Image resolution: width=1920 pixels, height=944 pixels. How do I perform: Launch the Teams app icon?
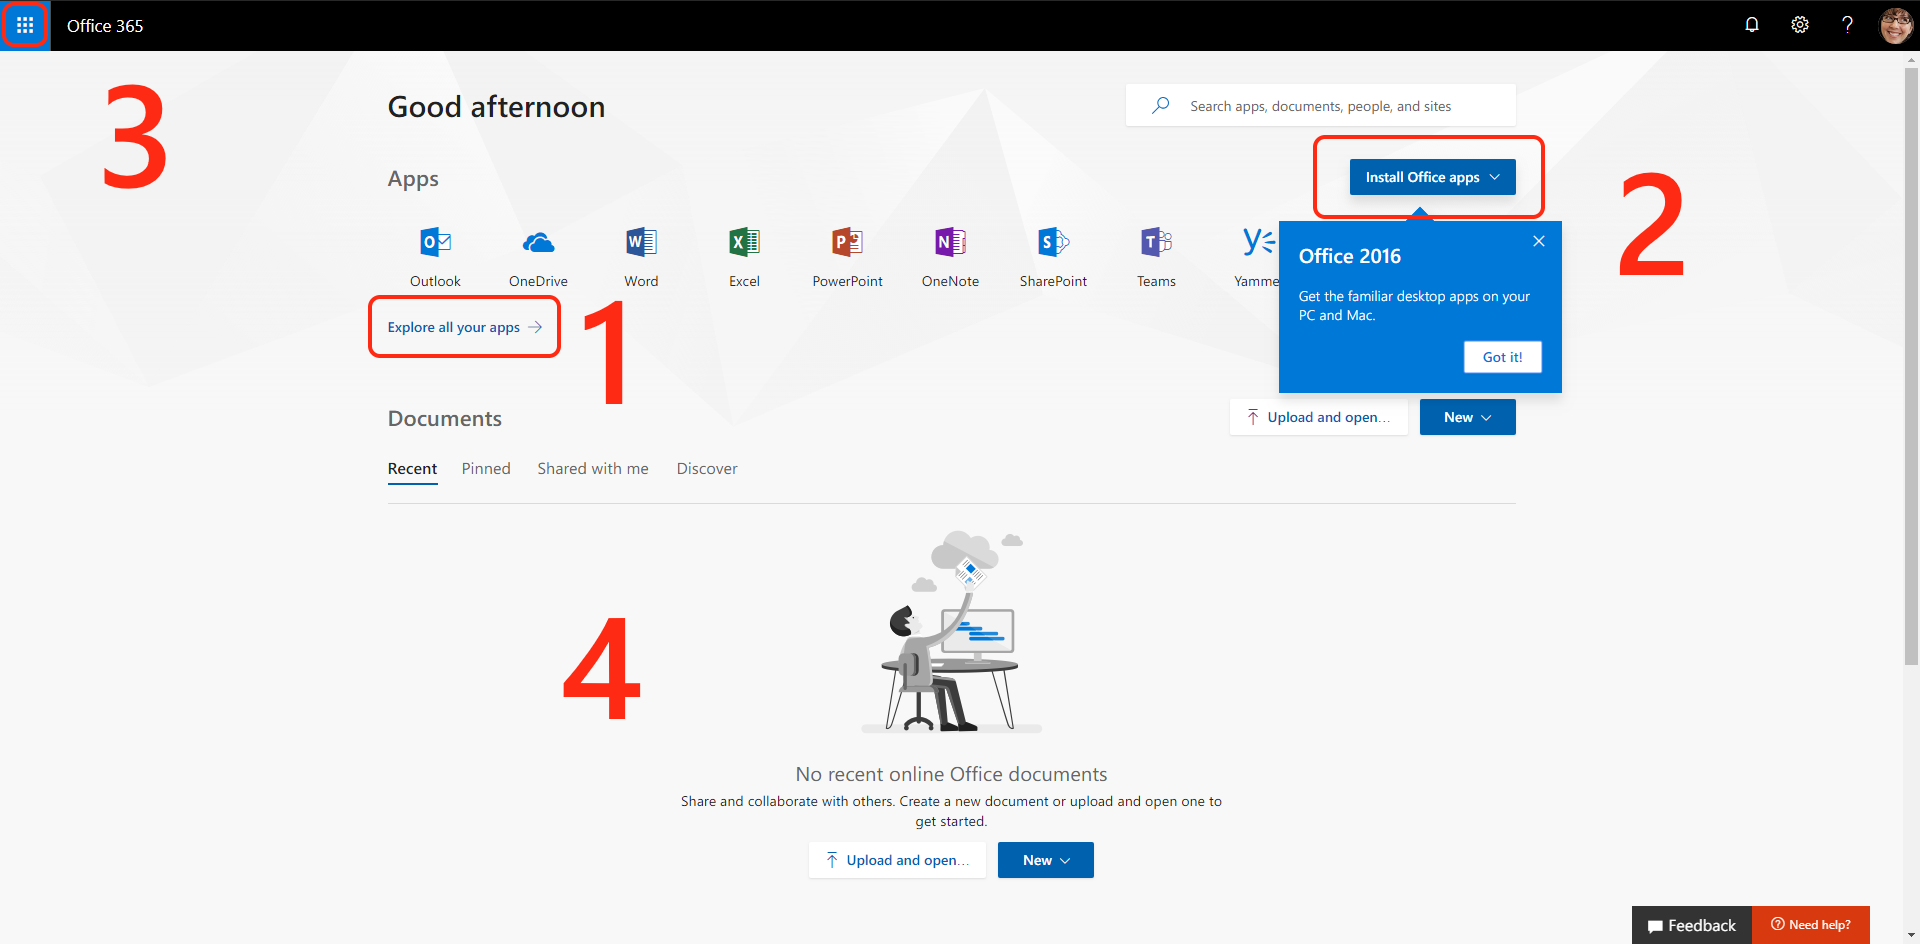(1156, 243)
